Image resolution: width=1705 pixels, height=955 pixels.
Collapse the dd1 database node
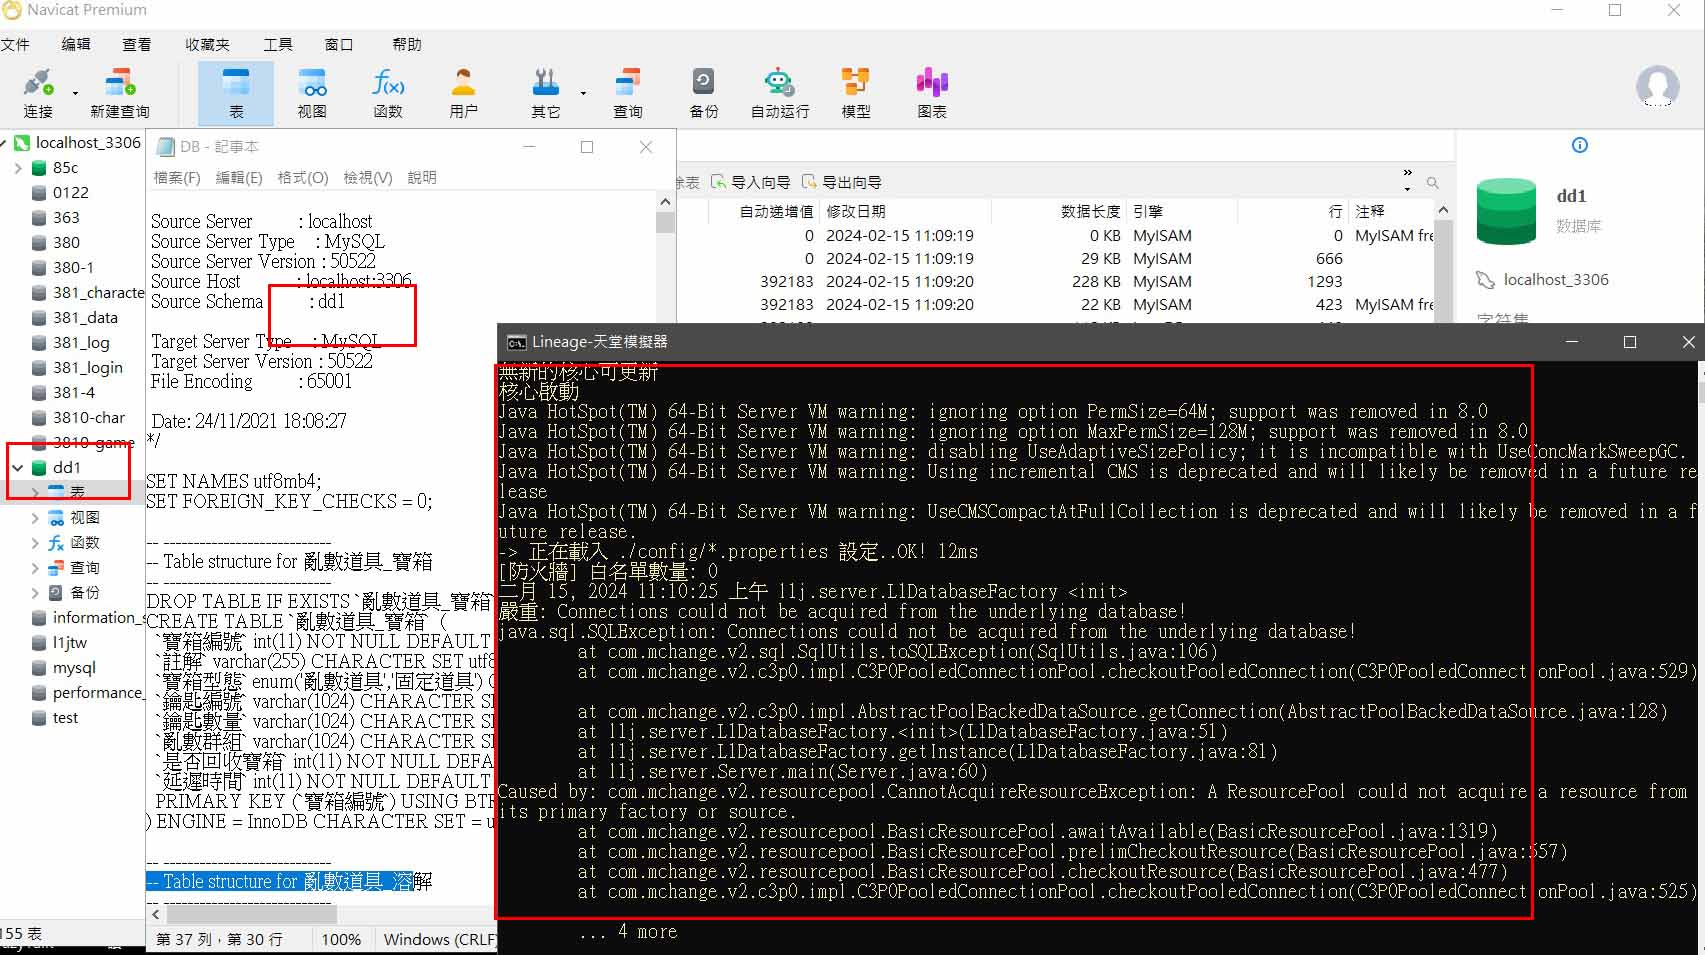pos(18,467)
